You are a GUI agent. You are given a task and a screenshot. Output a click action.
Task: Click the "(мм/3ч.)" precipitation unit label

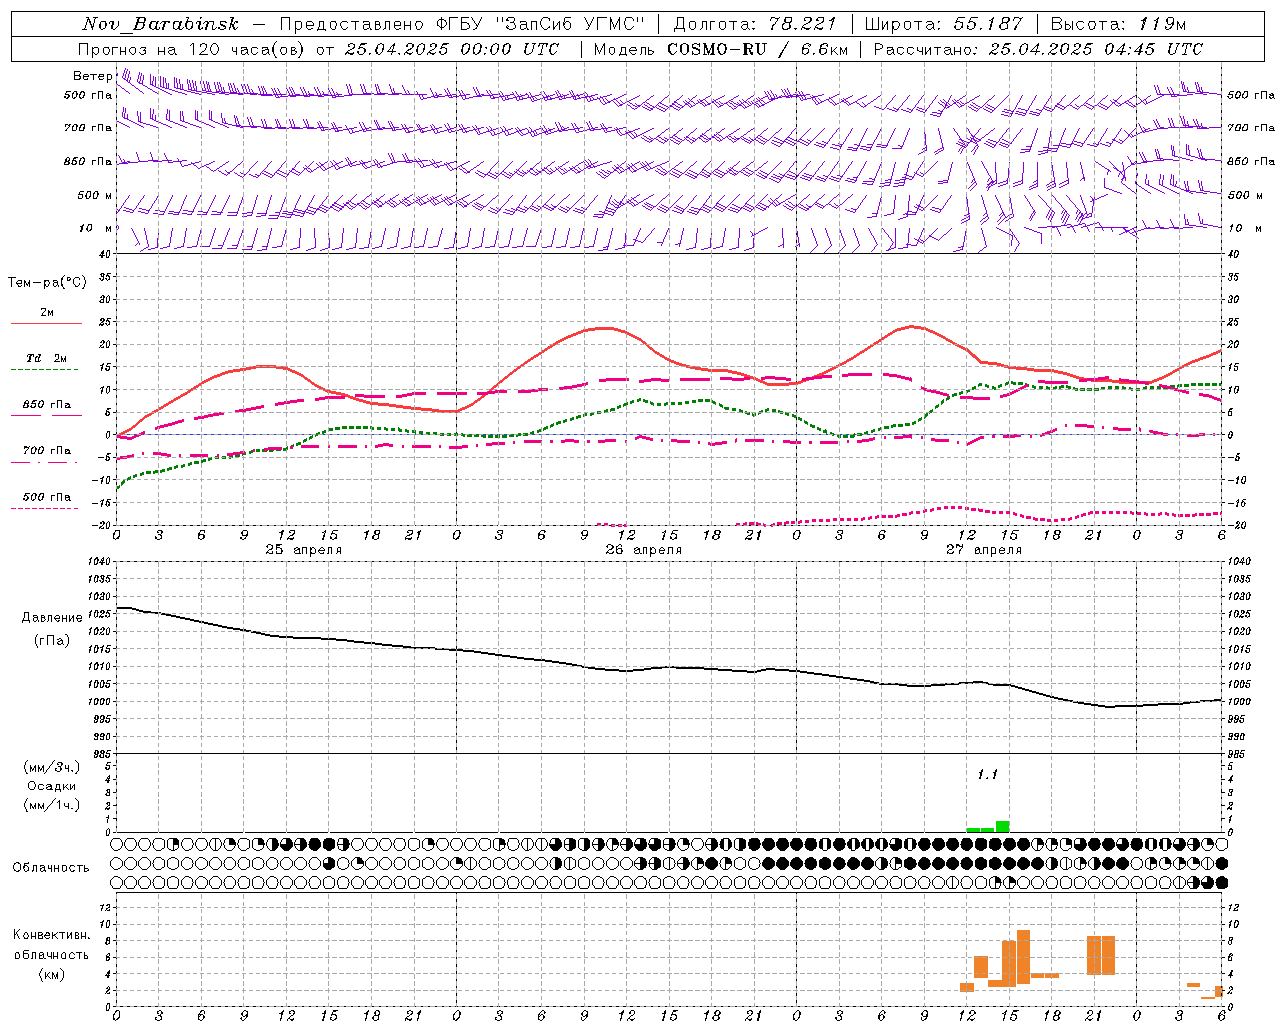51,767
